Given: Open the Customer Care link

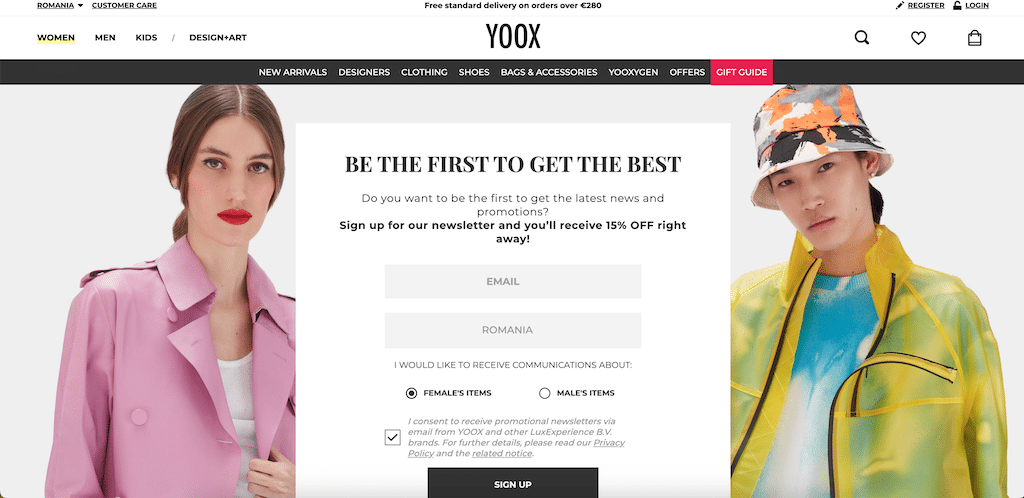Looking at the screenshot, I should click(x=124, y=5).
